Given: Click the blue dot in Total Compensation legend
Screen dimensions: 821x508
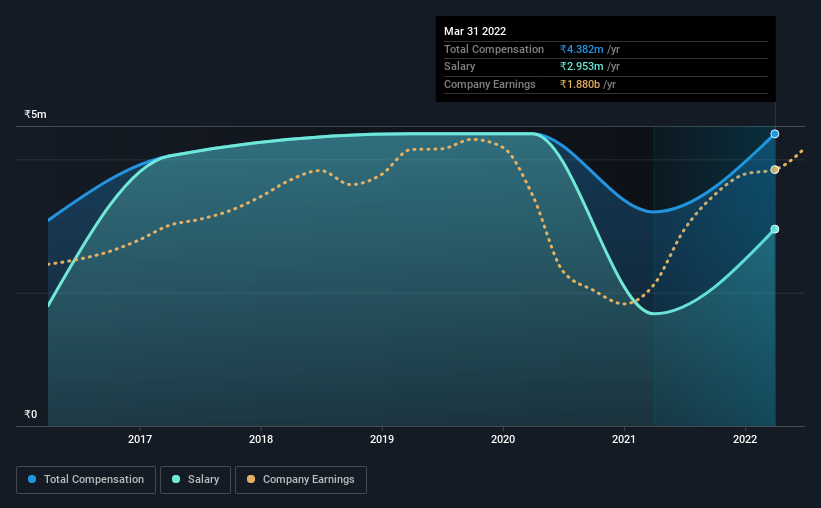Looking at the screenshot, I should [32, 479].
